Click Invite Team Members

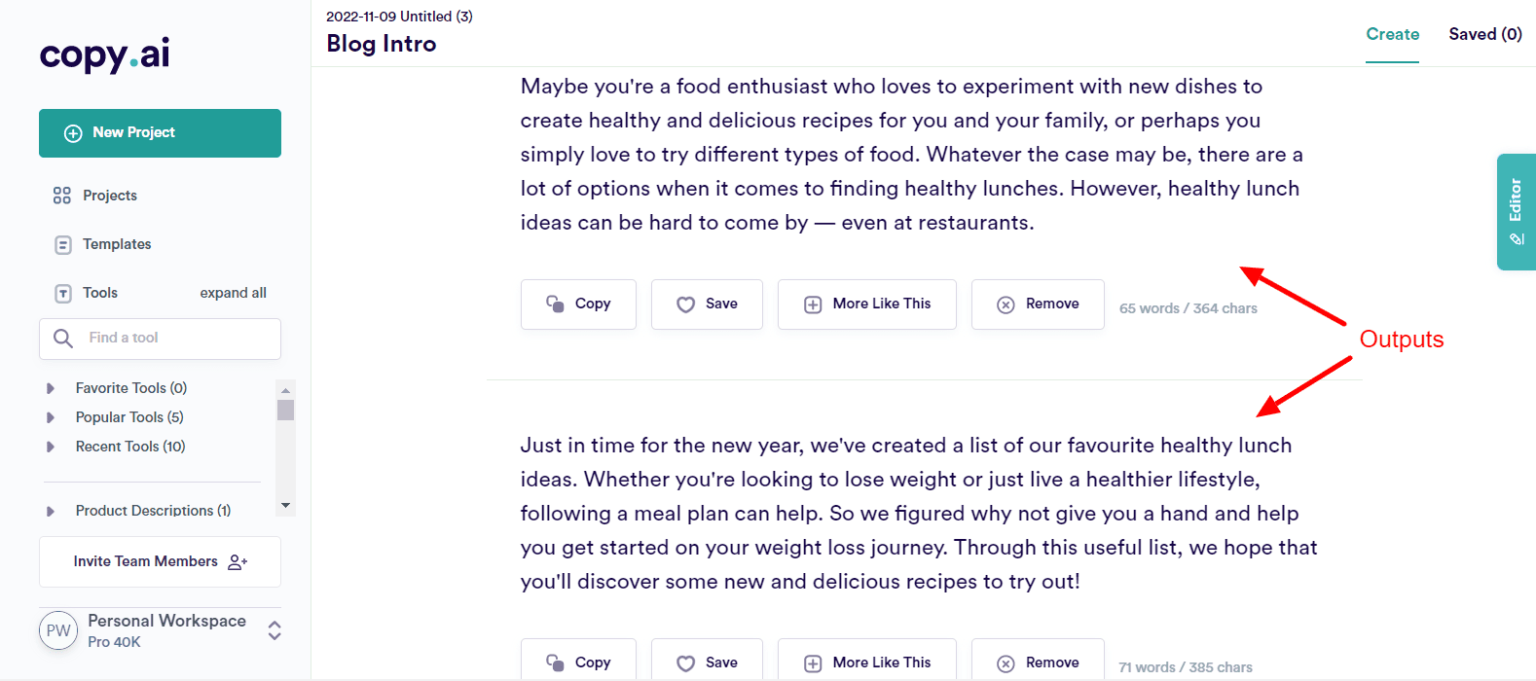[x=159, y=561]
